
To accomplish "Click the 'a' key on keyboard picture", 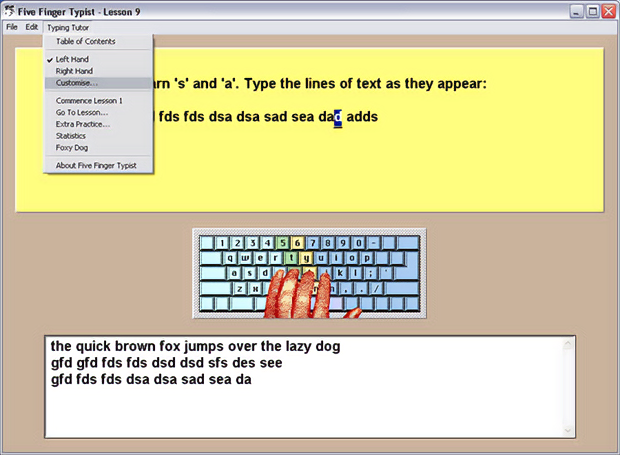I will [234, 273].
